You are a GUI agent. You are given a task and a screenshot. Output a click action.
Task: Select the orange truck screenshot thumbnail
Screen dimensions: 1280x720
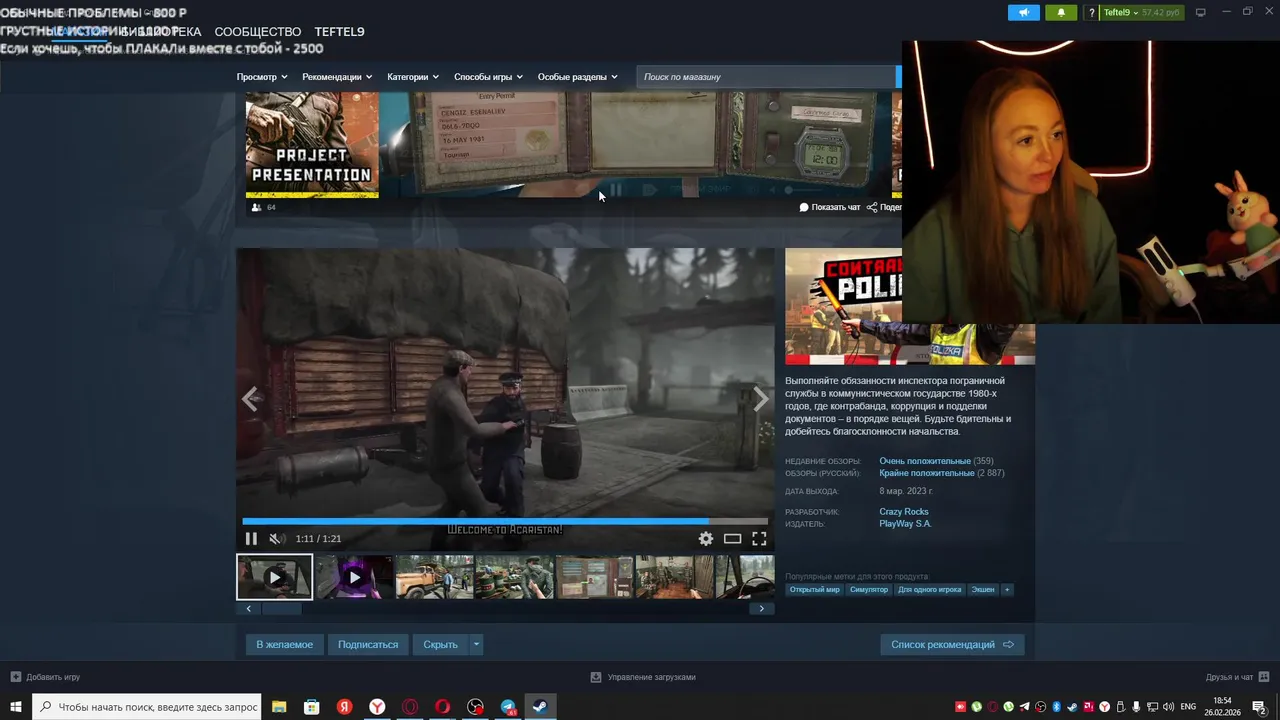tap(434, 577)
